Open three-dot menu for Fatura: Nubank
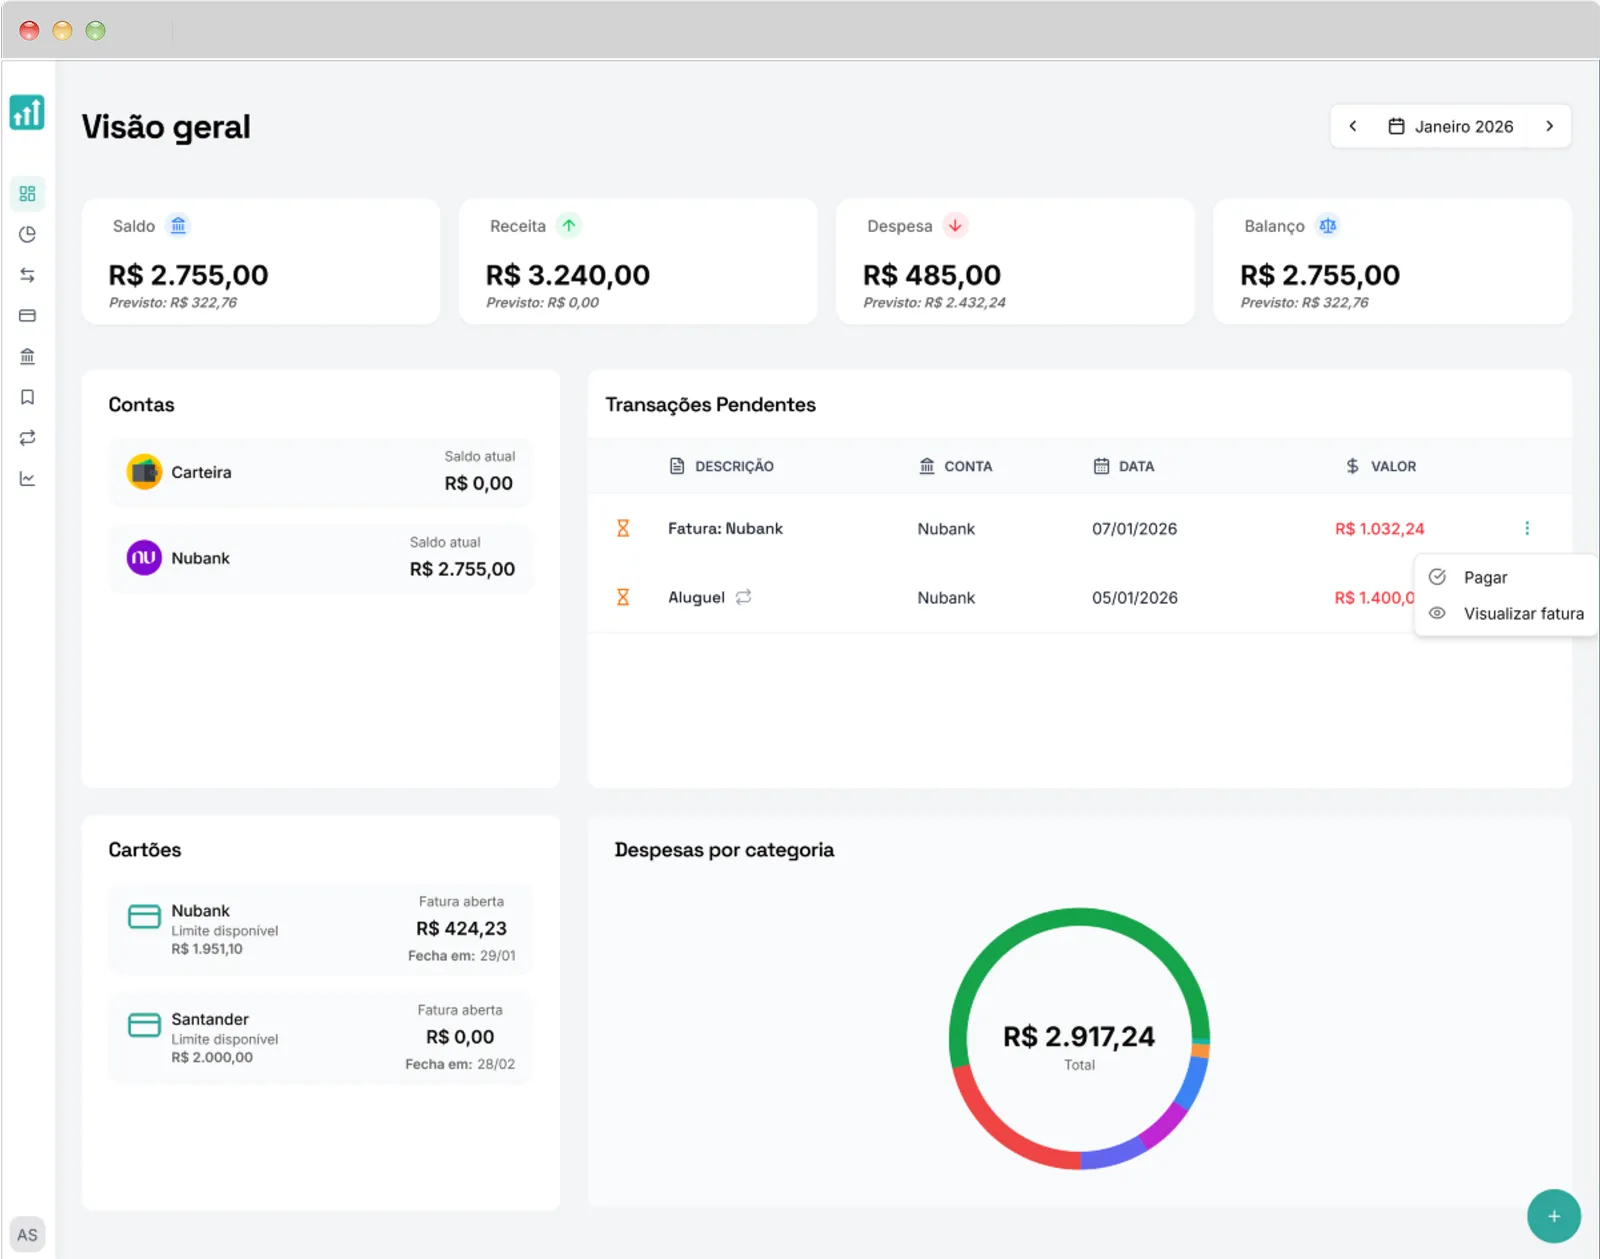This screenshot has height=1259, width=1600. click(x=1526, y=528)
